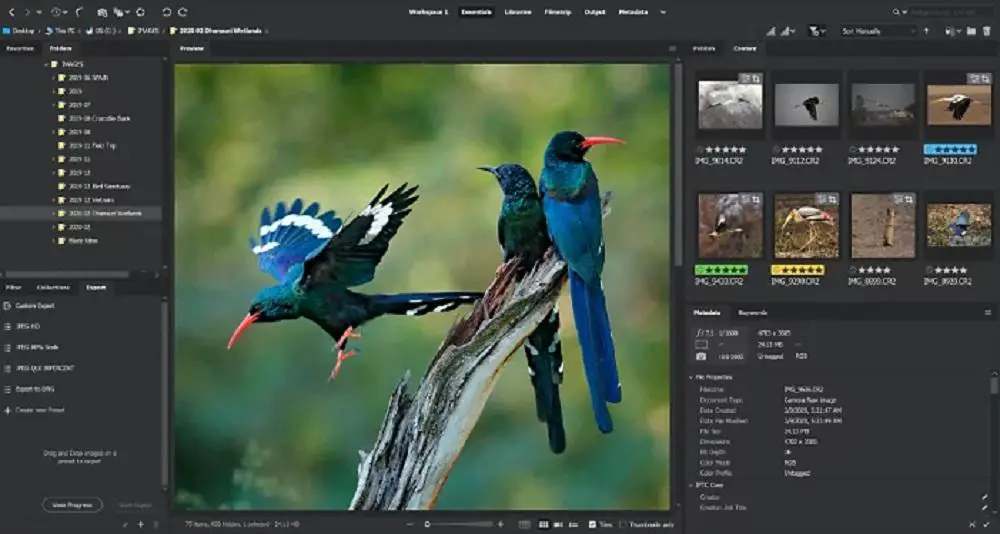Click the View Progress button

71,505
